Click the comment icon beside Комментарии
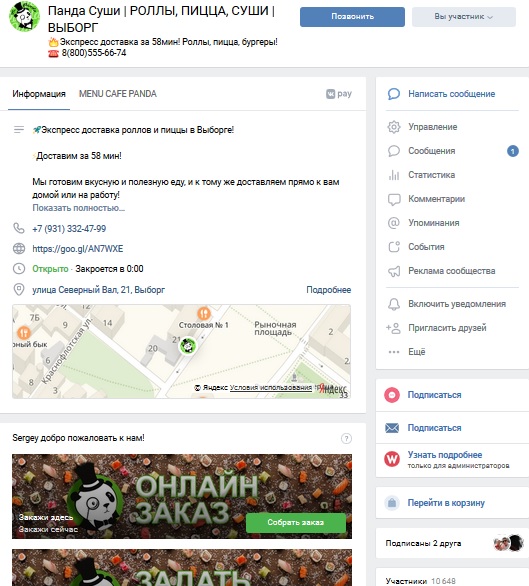The height and width of the screenshot is (586, 529). pyautogui.click(x=394, y=199)
